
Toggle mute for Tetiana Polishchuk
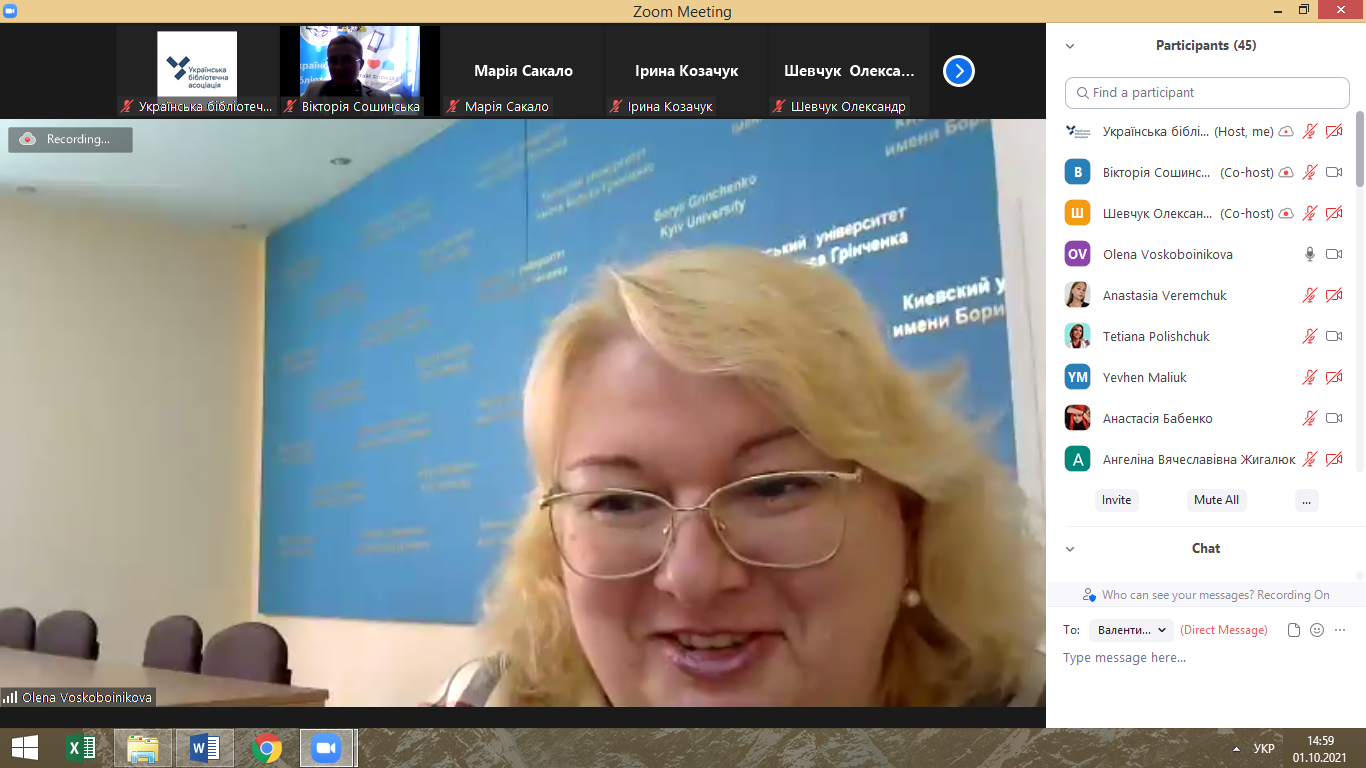point(1309,336)
